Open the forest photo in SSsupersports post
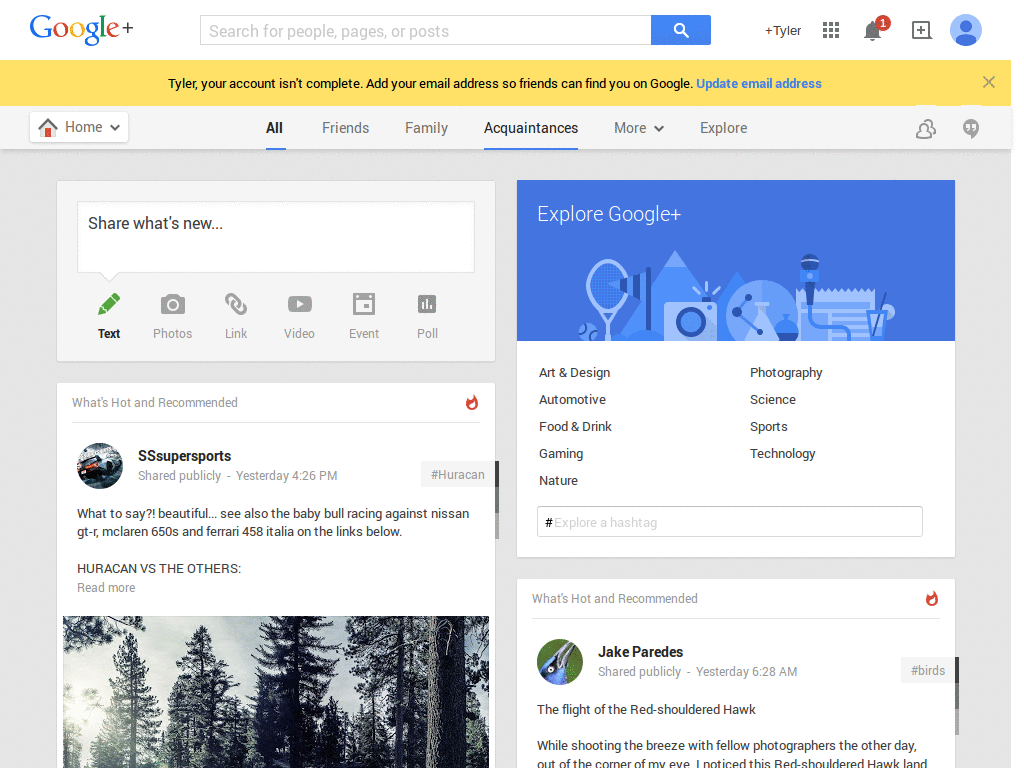Image resolution: width=1024 pixels, height=768 pixels. pyautogui.click(x=276, y=692)
